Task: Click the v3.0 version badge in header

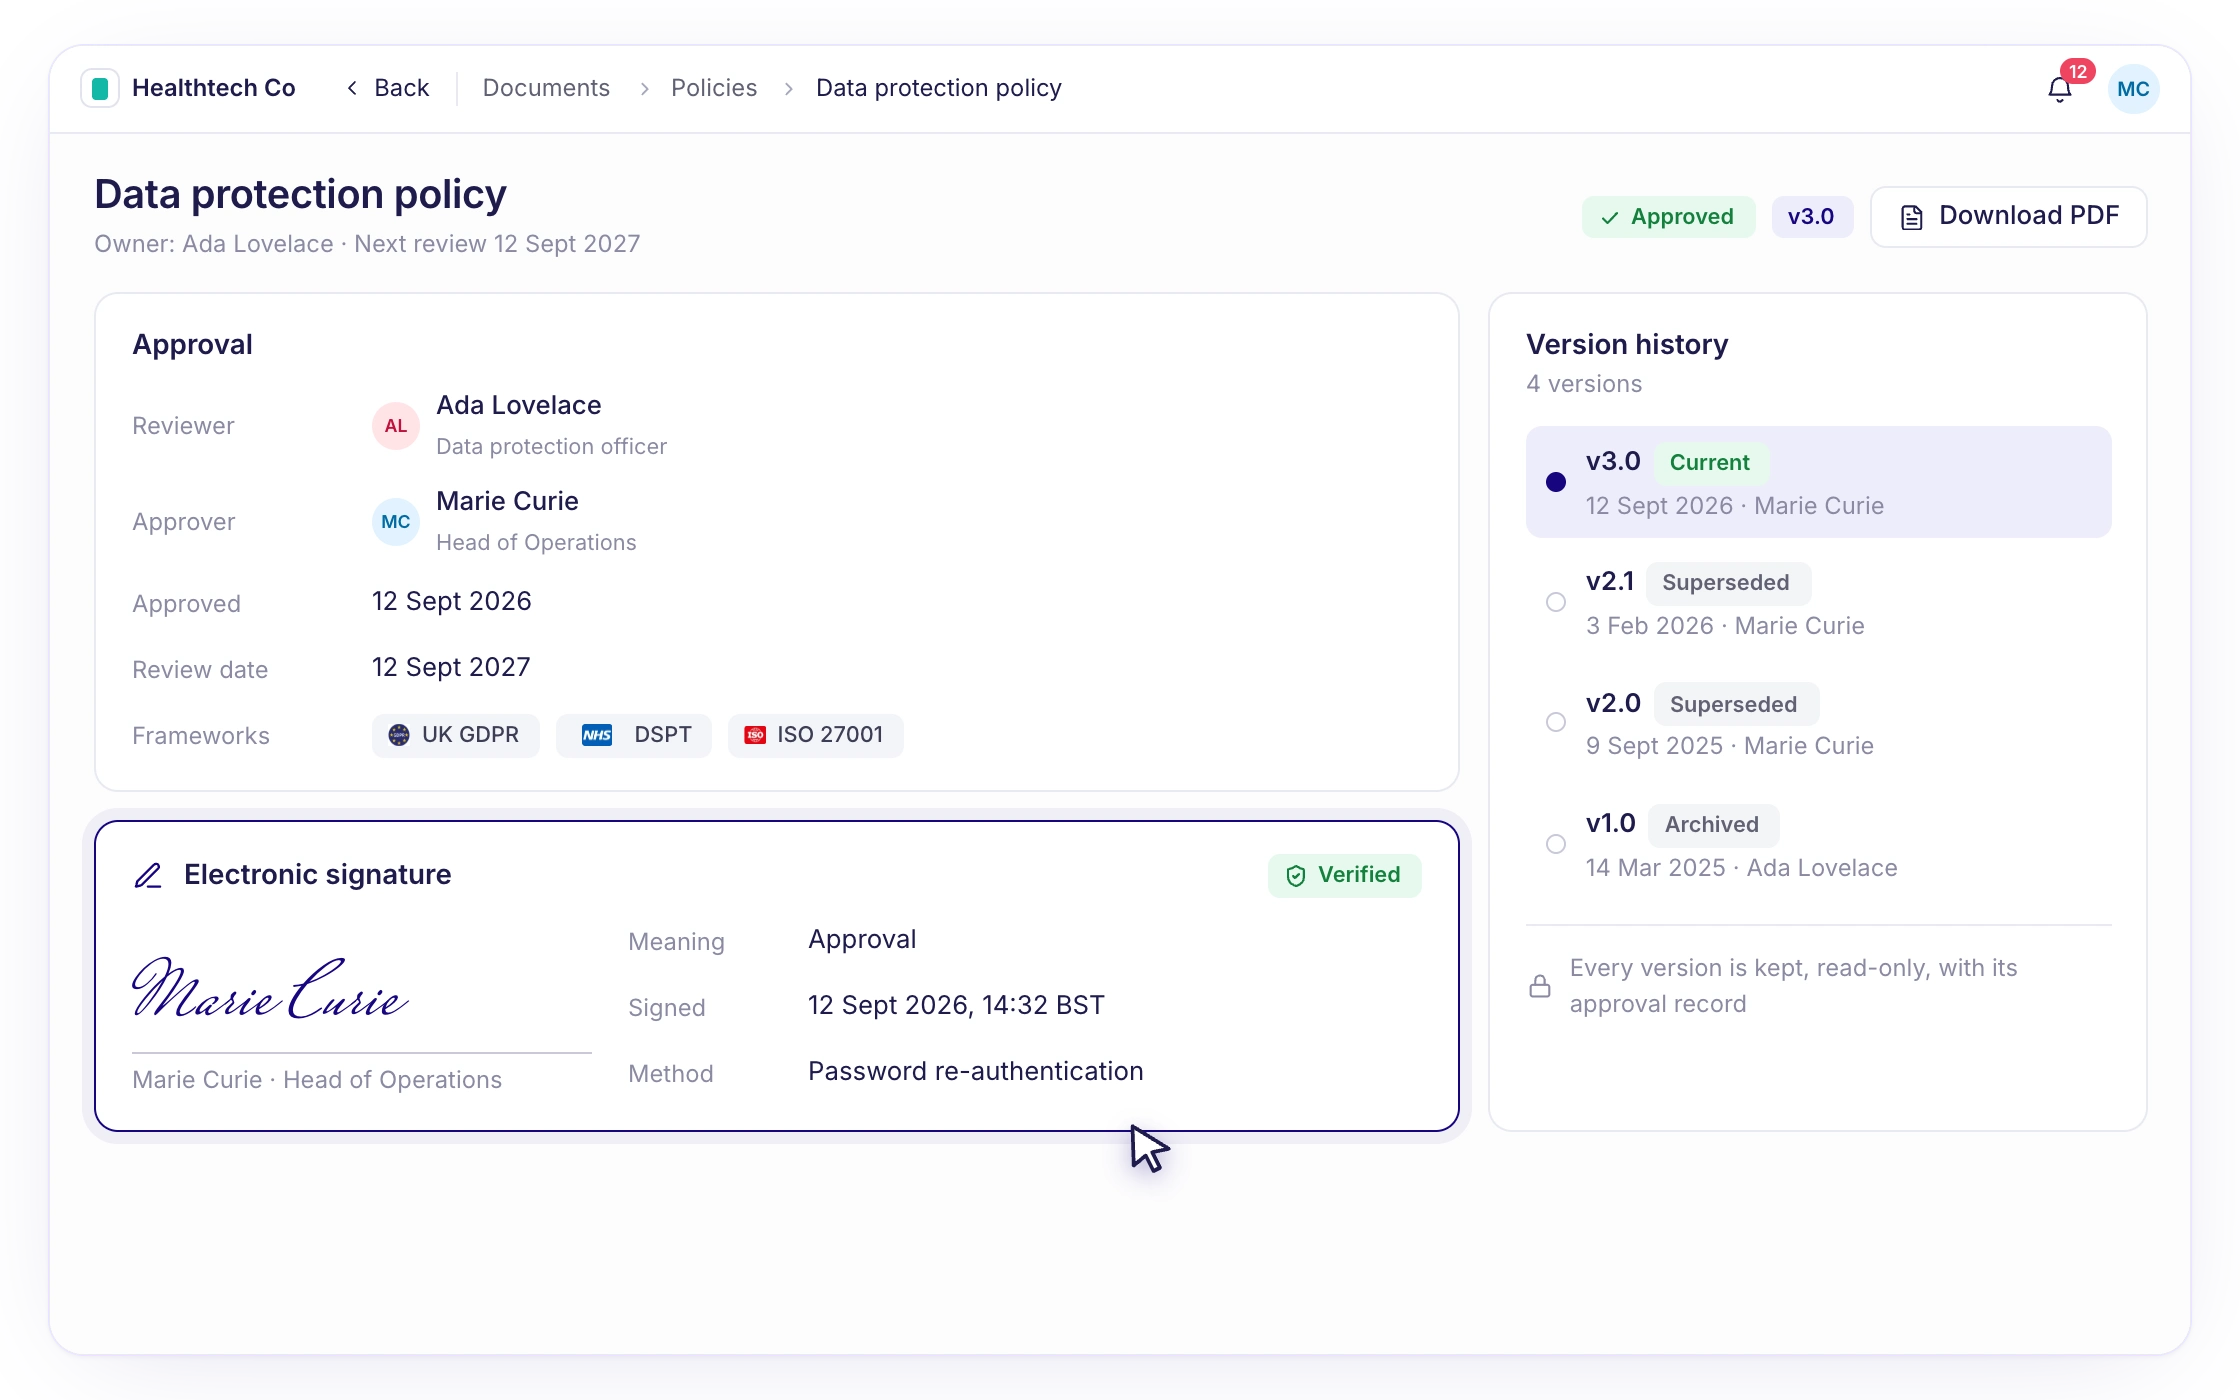Action: (1812, 217)
